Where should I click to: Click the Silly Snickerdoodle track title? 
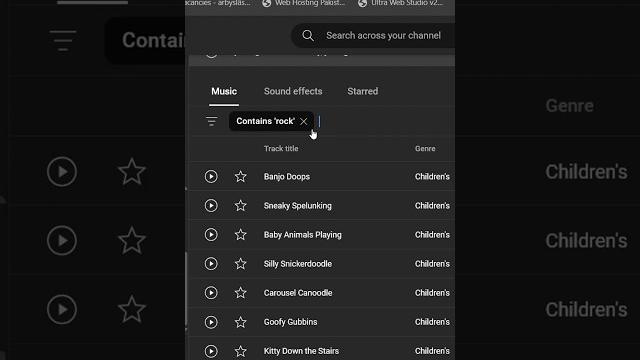298,264
